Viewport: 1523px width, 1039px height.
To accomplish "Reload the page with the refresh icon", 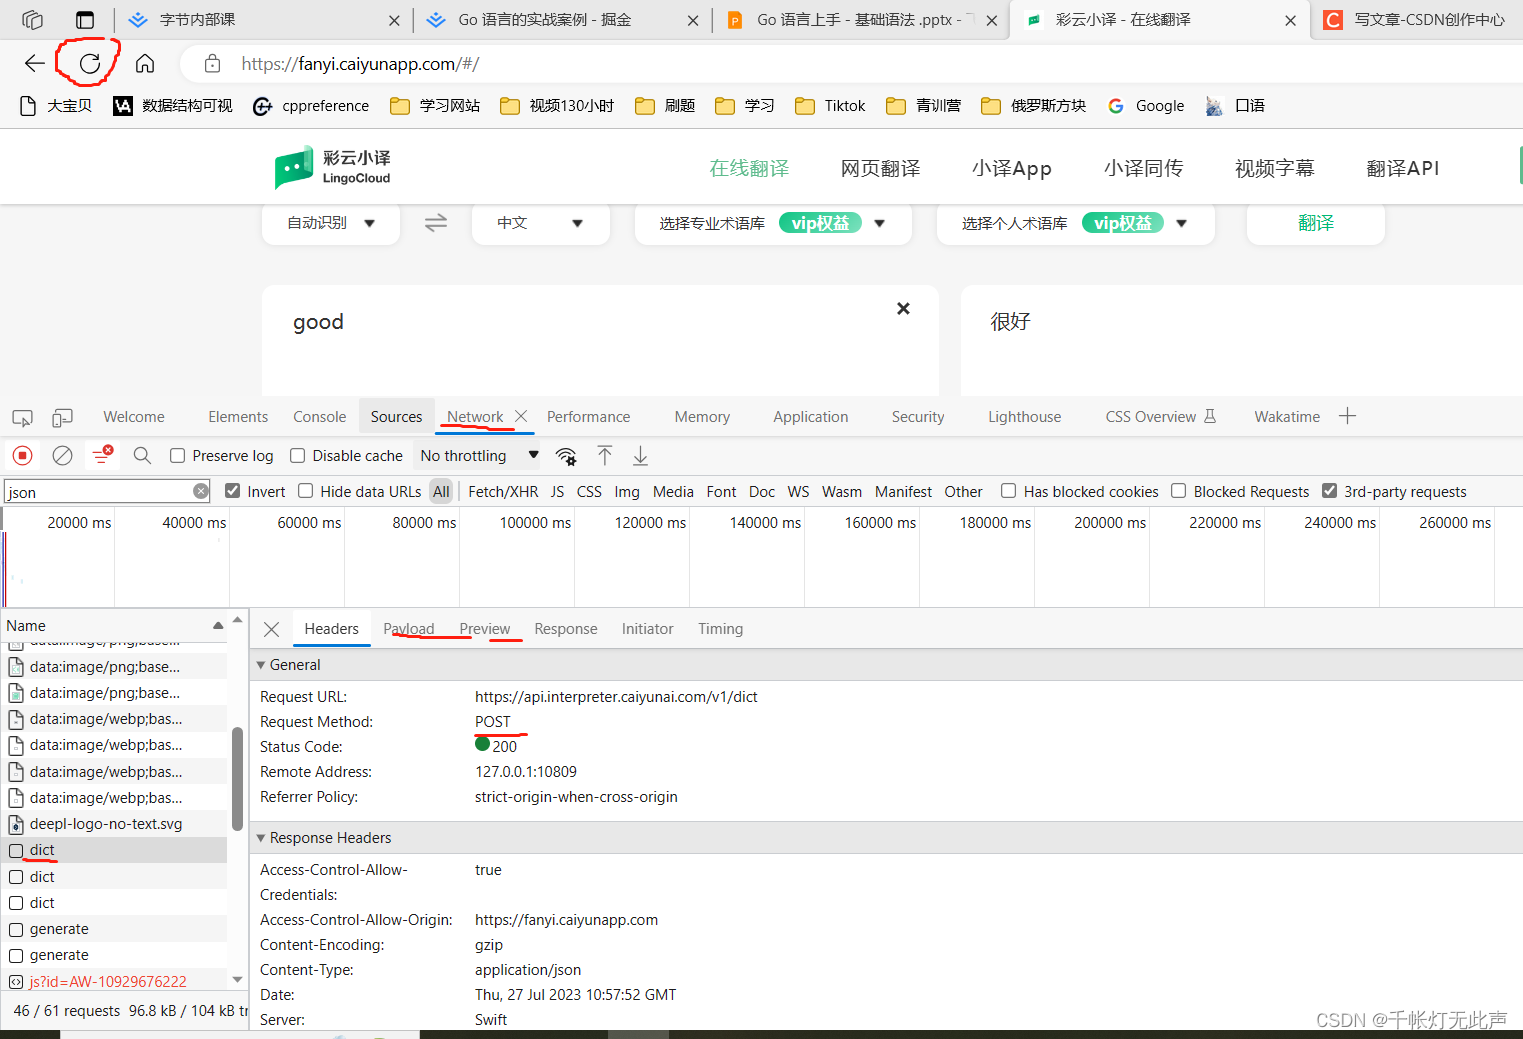I will pyautogui.click(x=89, y=64).
